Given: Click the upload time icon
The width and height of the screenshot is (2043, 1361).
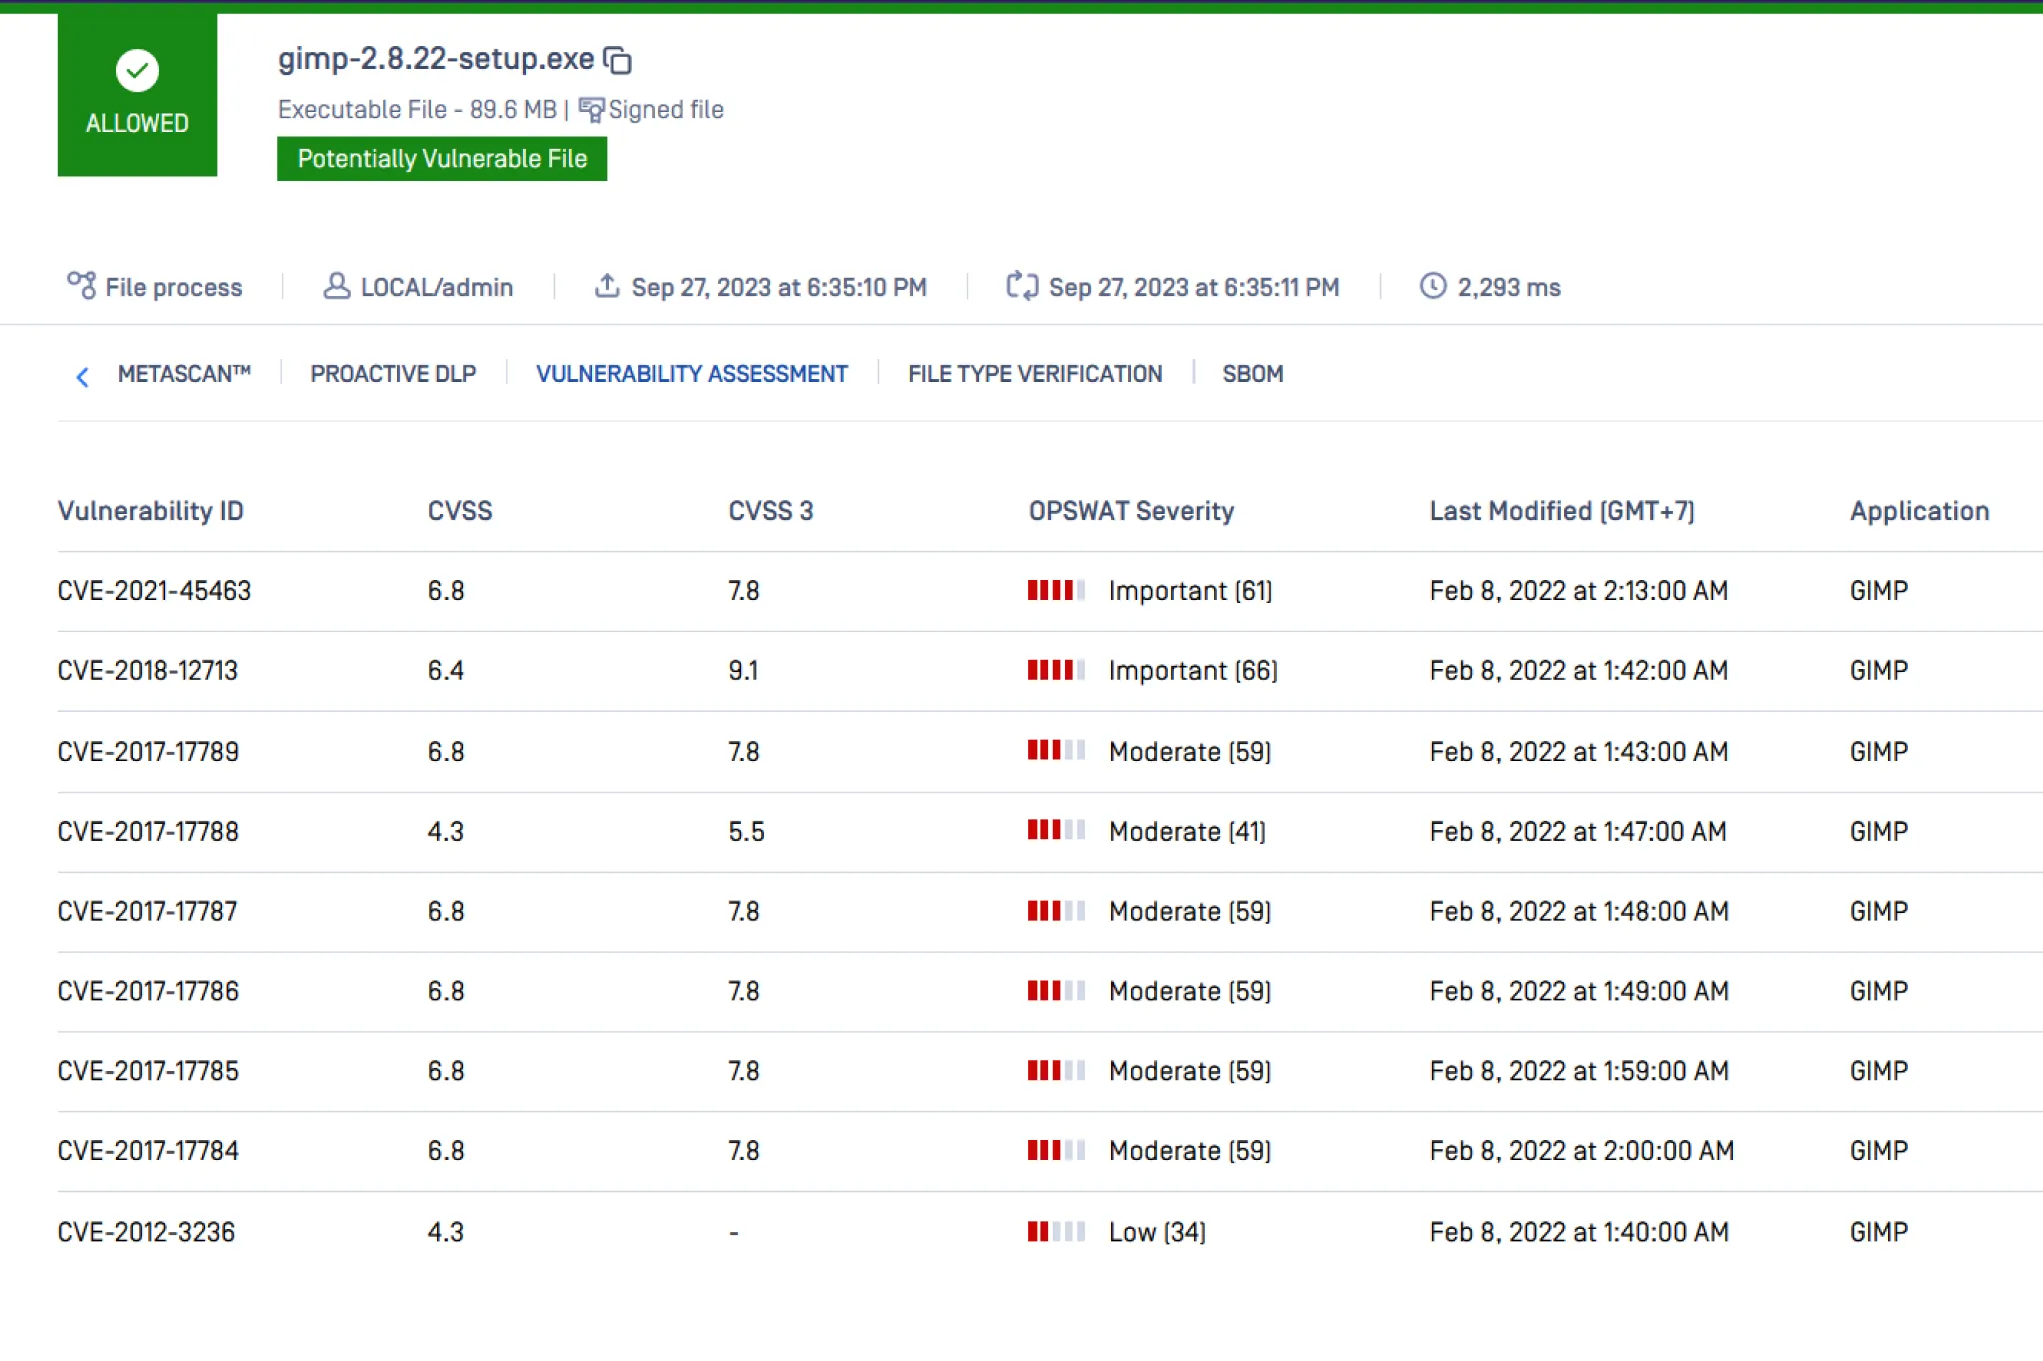Looking at the screenshot, I should [606, 286].
